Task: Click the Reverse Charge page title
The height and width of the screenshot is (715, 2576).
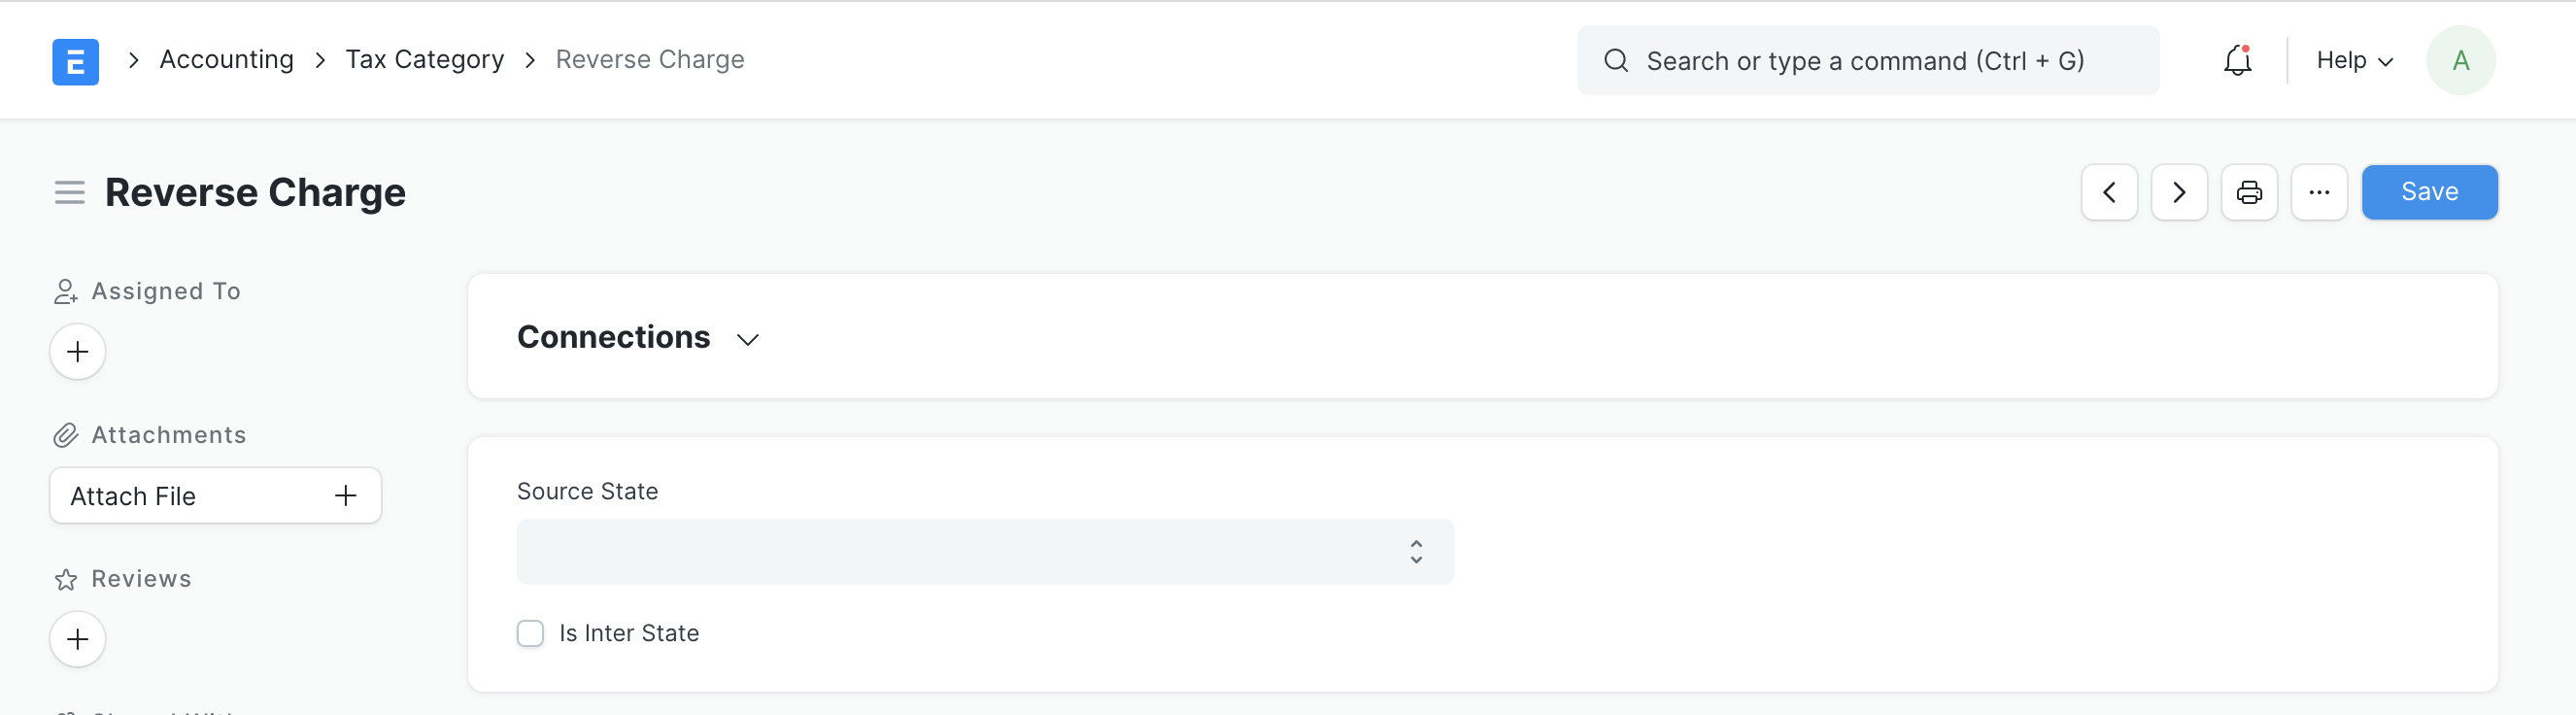Action: click(x=255, y=192)
